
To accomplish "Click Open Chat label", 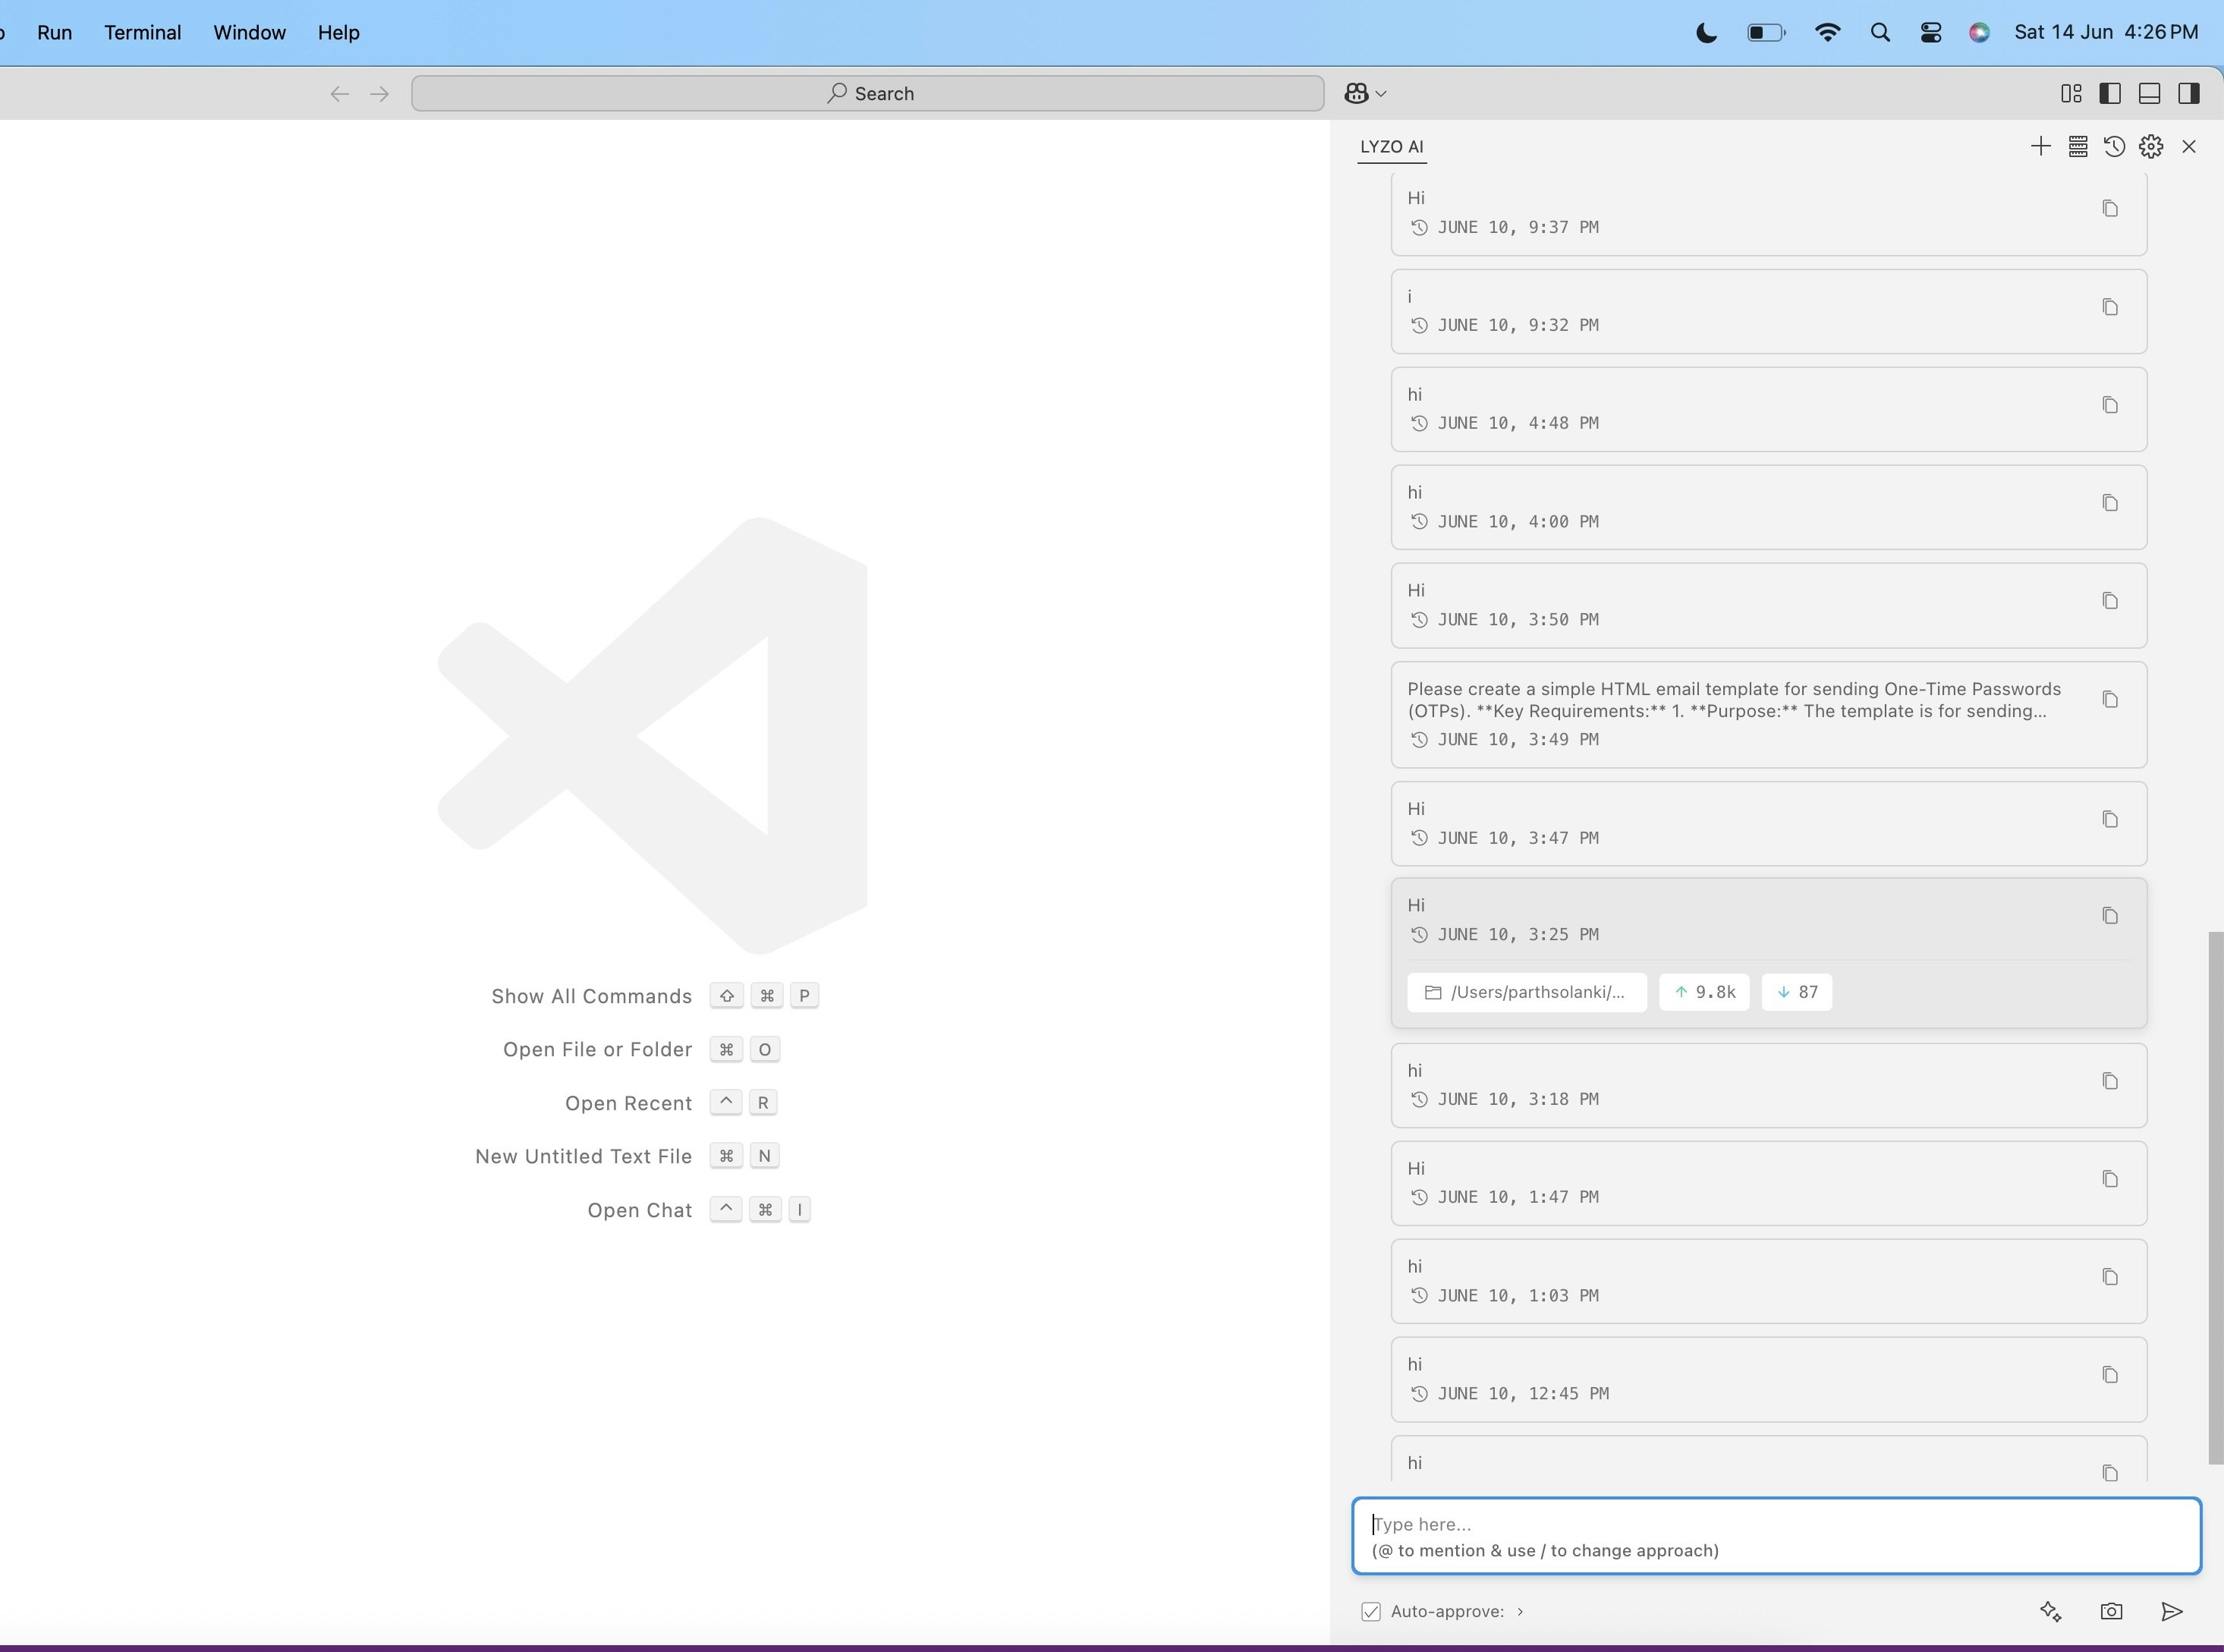I will [x=639, y=1210].
